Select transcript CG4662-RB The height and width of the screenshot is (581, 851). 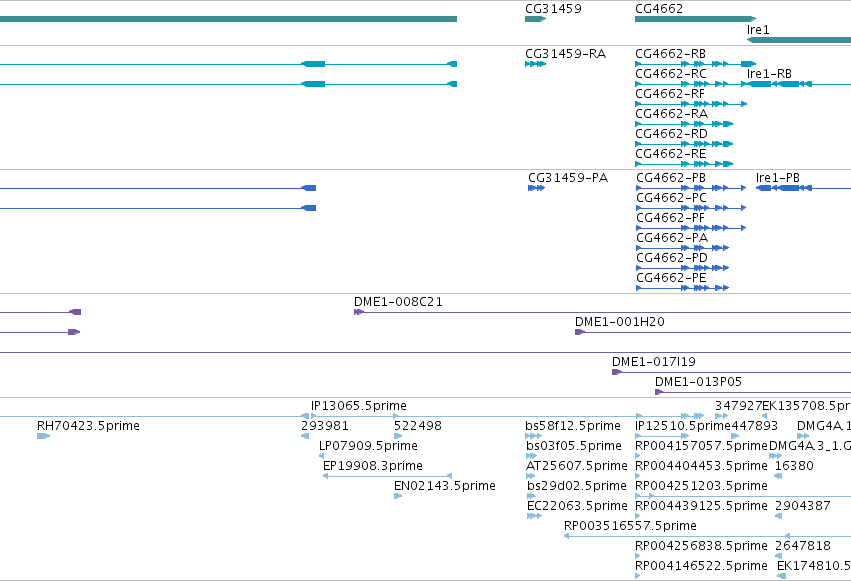670,54
